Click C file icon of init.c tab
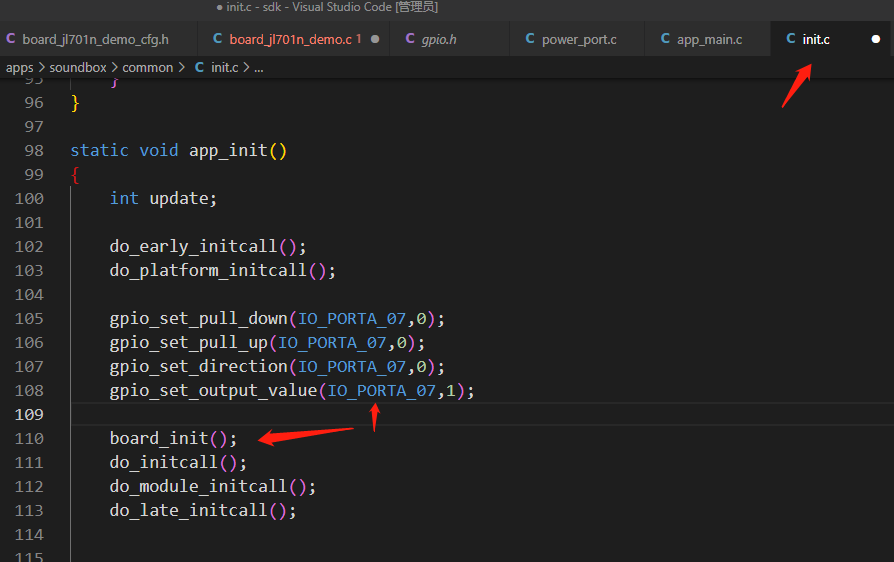The height and width of the screenshot is (562, 894). pos(791,39)
